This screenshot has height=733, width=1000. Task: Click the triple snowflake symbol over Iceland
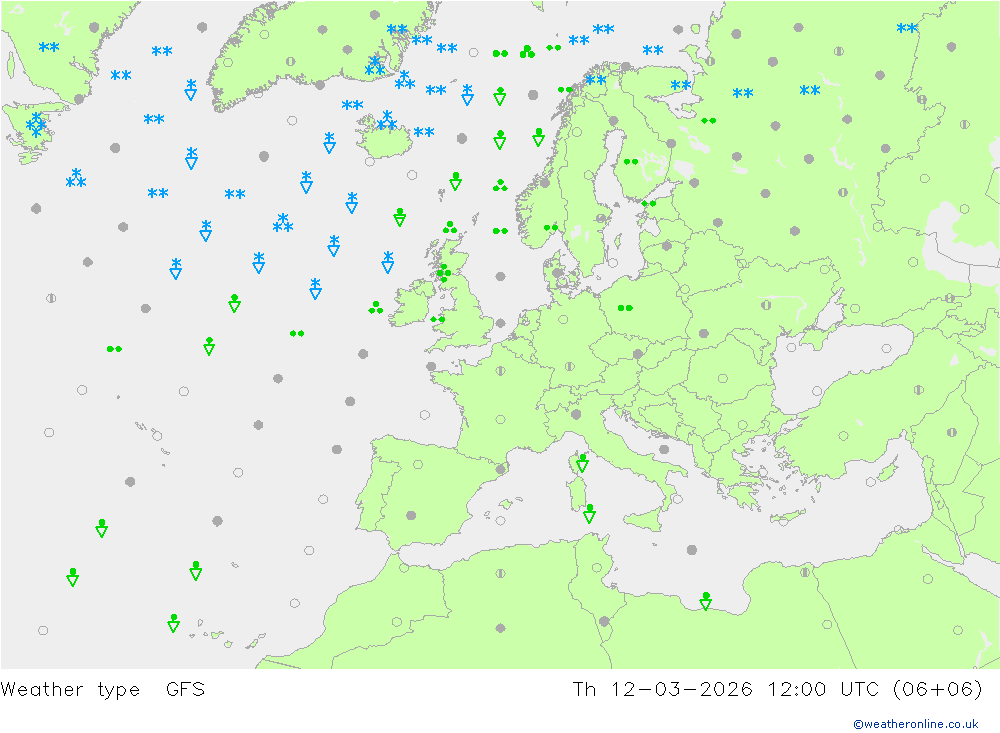pos(386,120)
